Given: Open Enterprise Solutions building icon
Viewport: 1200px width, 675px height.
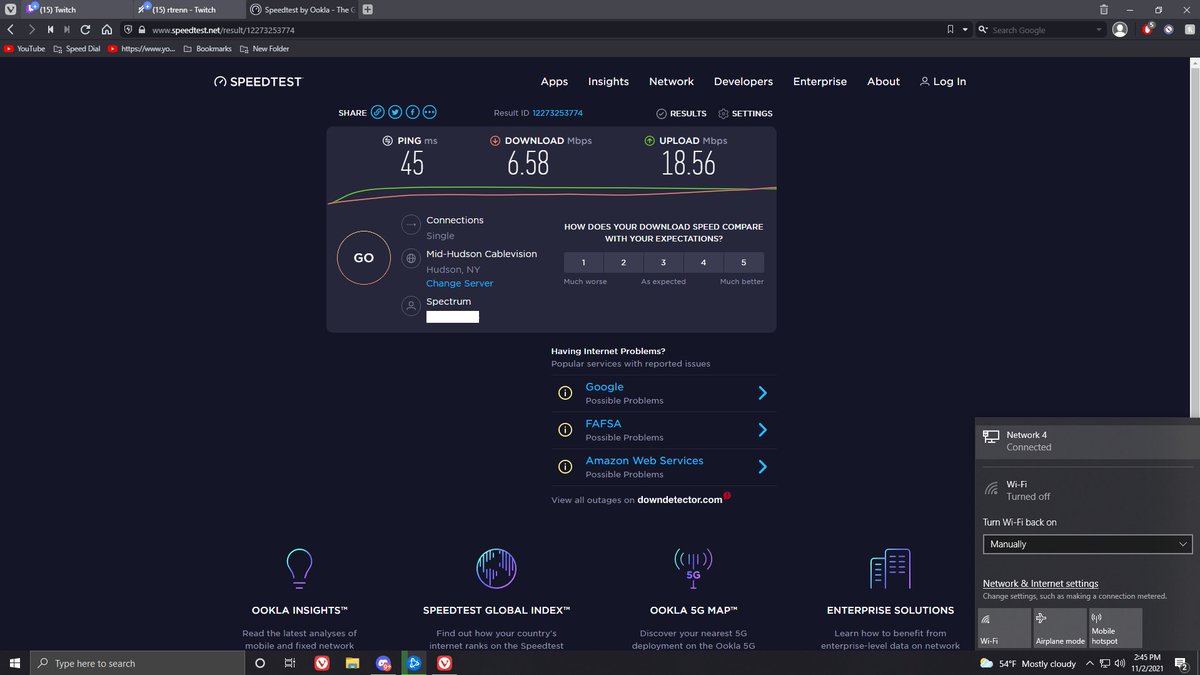Looking at the screenshot, I should 890,567.
